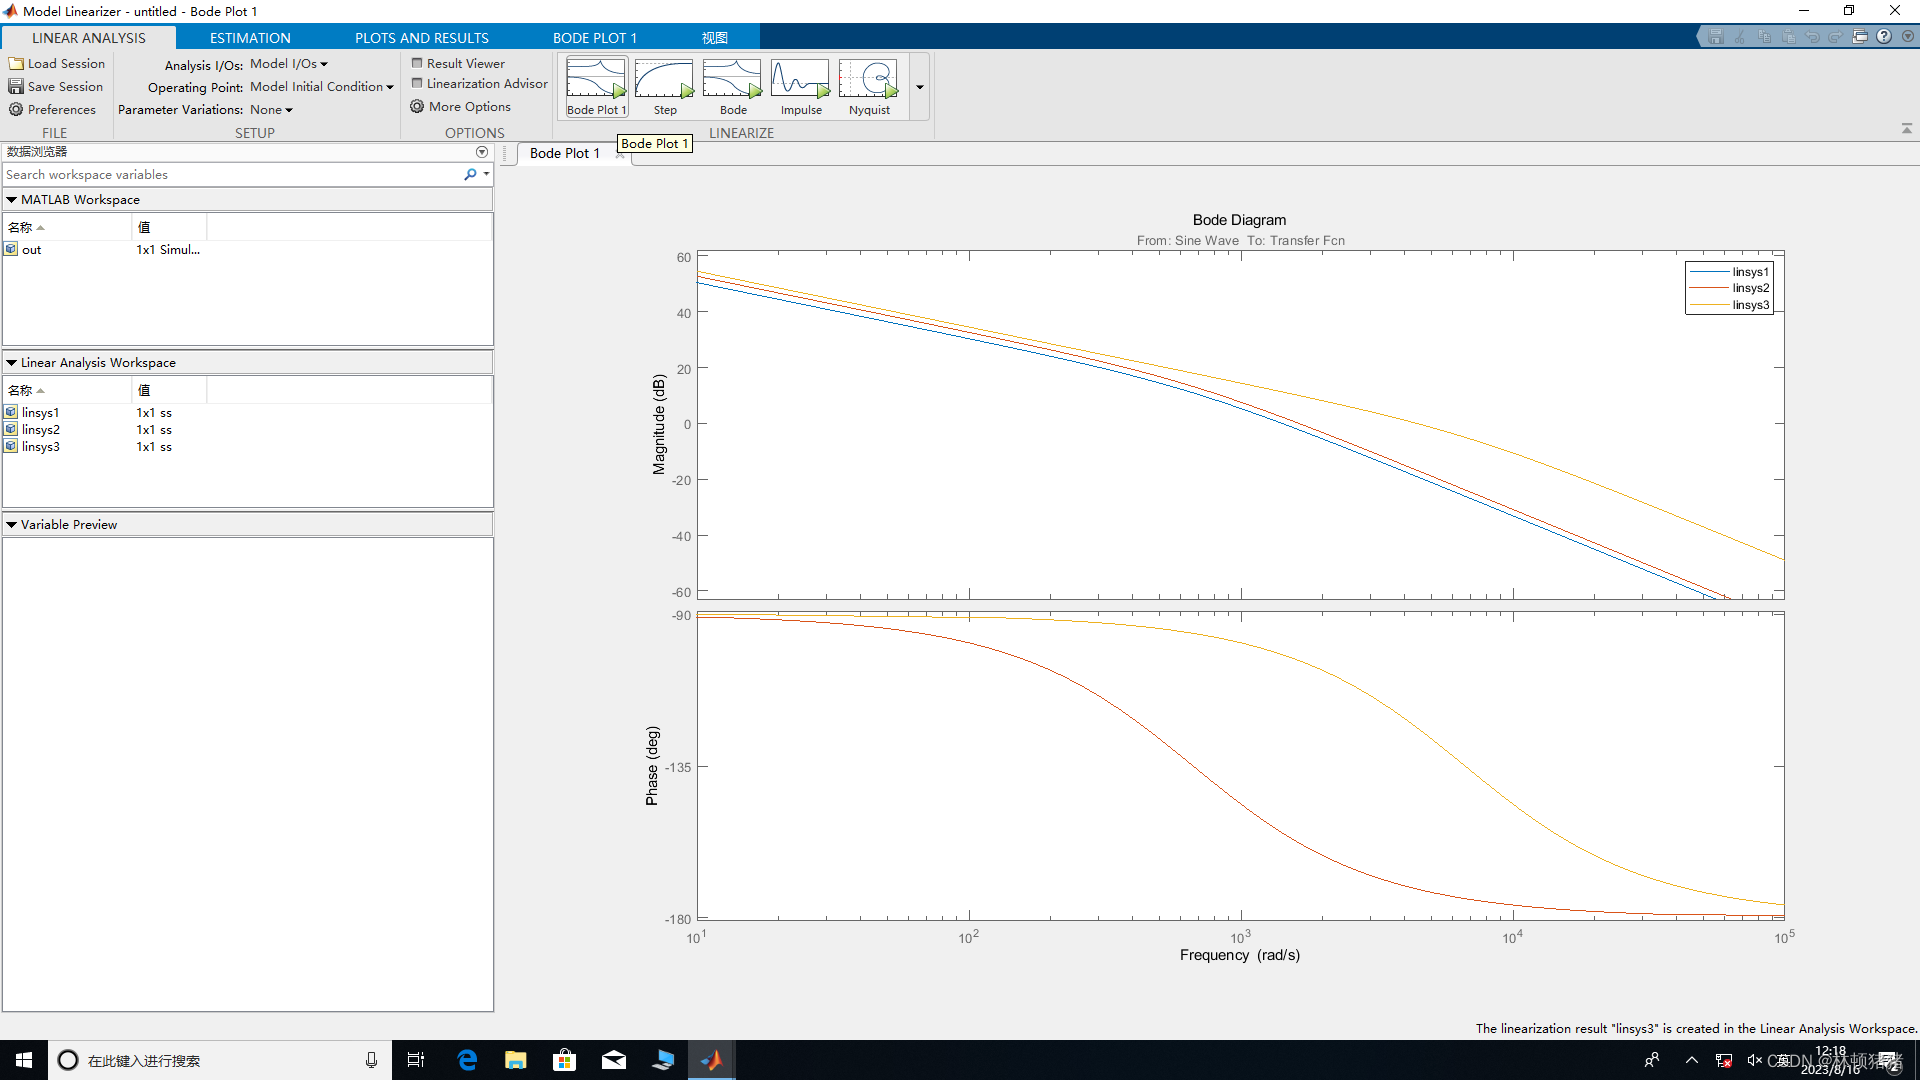Click the Load Session folder icon

[16, 63]
